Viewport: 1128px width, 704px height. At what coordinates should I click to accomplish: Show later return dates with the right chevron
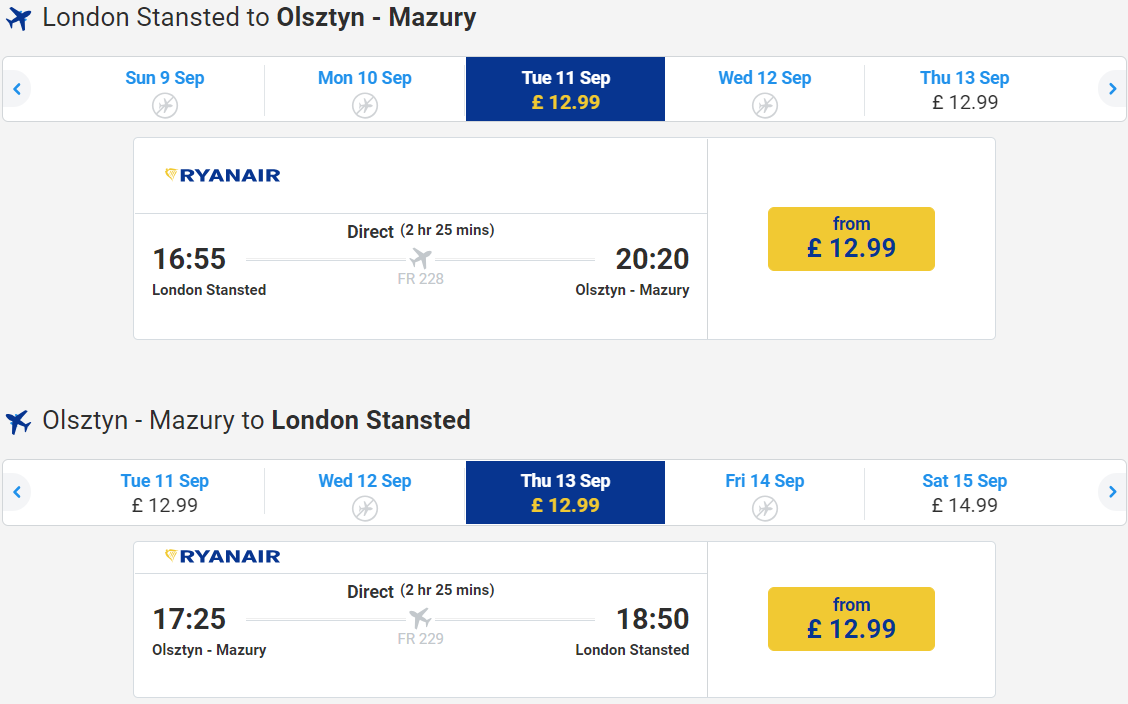(x=1112, y=493)
